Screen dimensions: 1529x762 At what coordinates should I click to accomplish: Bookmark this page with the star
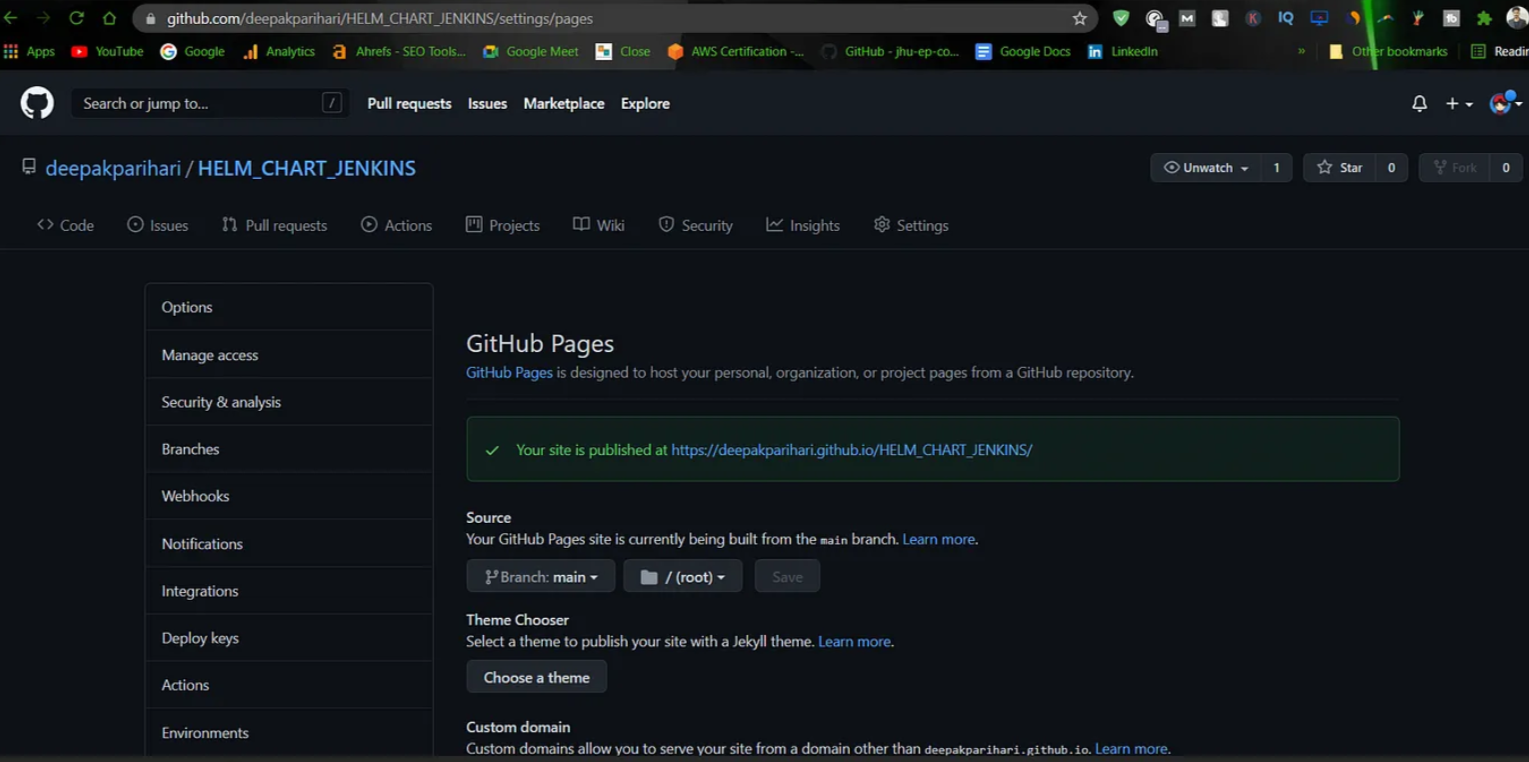click(x=1079, y=18)
